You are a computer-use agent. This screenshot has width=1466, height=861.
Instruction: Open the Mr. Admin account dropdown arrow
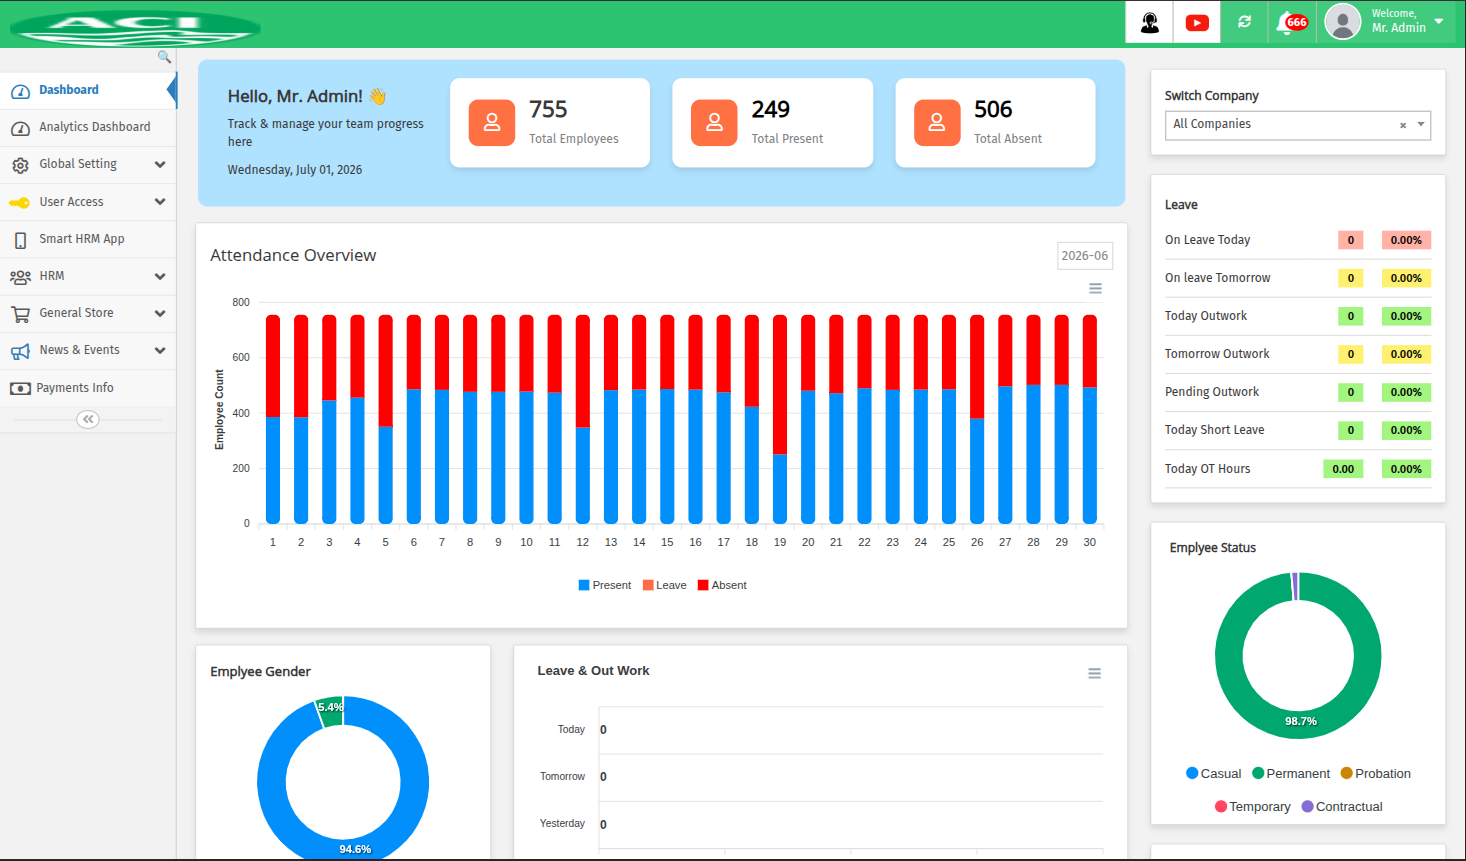1439,21
